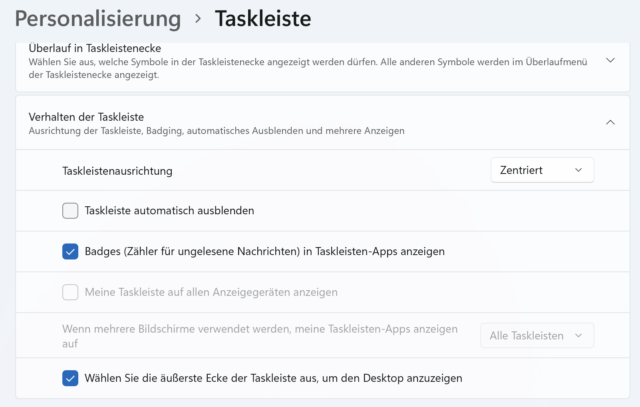The height and width of the screenshot is (407, 640).
Task: Tick Meine Taskleiste auf allen Anzeigegeräten checkbox
Action: coord(70,293)
